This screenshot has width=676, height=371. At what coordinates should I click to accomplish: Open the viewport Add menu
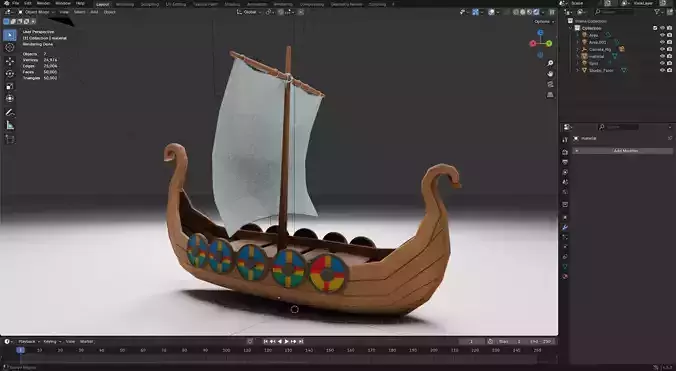[94, 12]
